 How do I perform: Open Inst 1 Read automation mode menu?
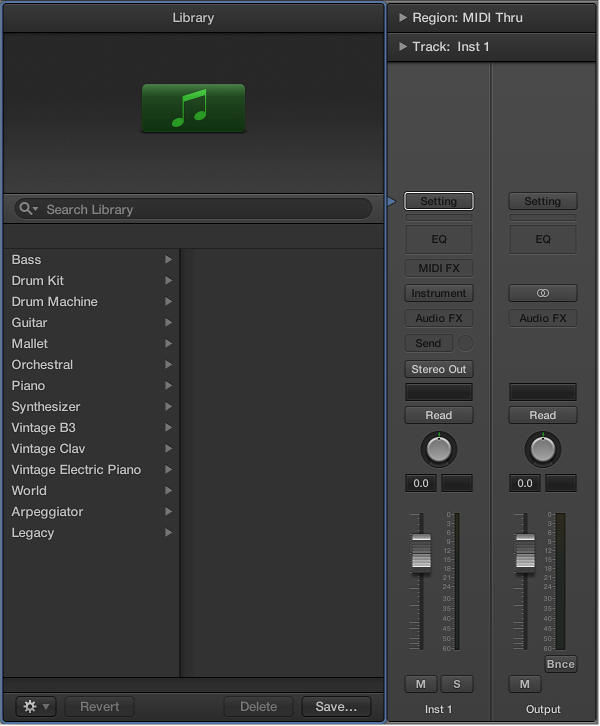[439, 415]
